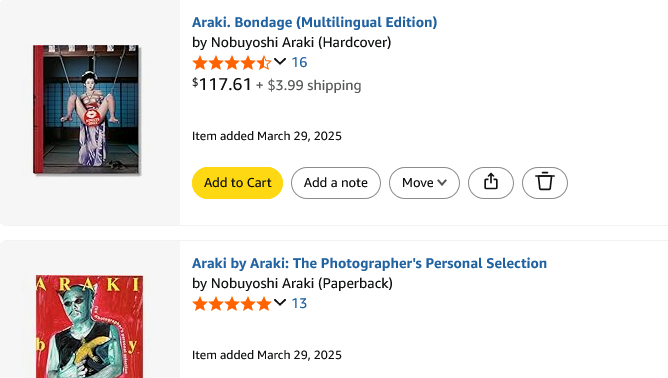The width and height of the screenshot is (668, 378).
Task: Click the red Araki by Araki cover thumbnail
Action: [x=89, y=326]
